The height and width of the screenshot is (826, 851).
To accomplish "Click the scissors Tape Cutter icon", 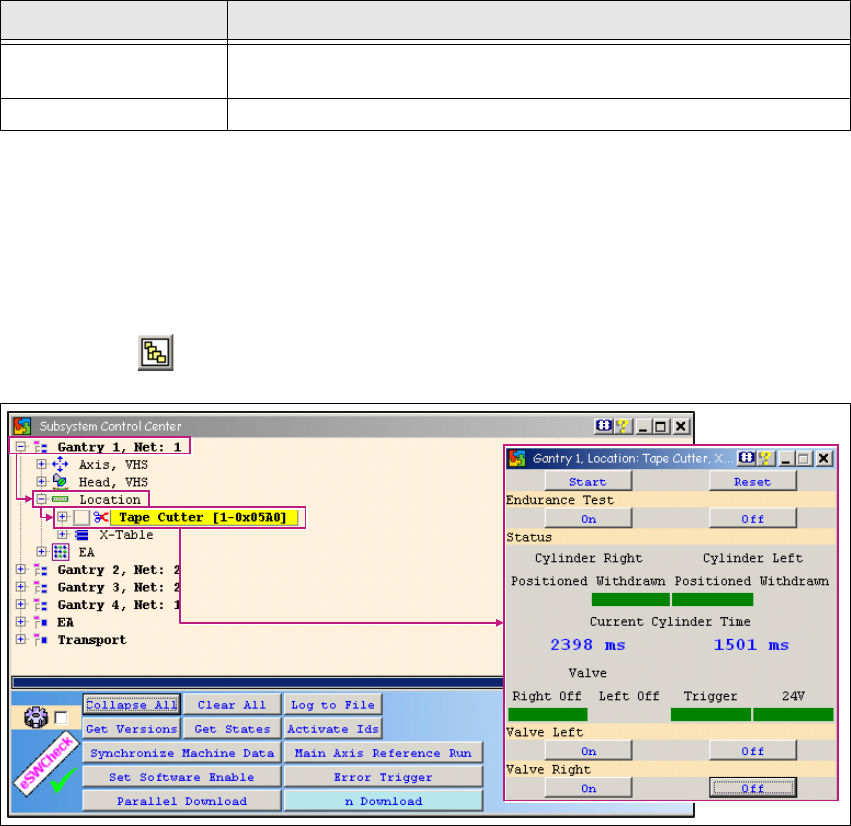I will point(101,517).
